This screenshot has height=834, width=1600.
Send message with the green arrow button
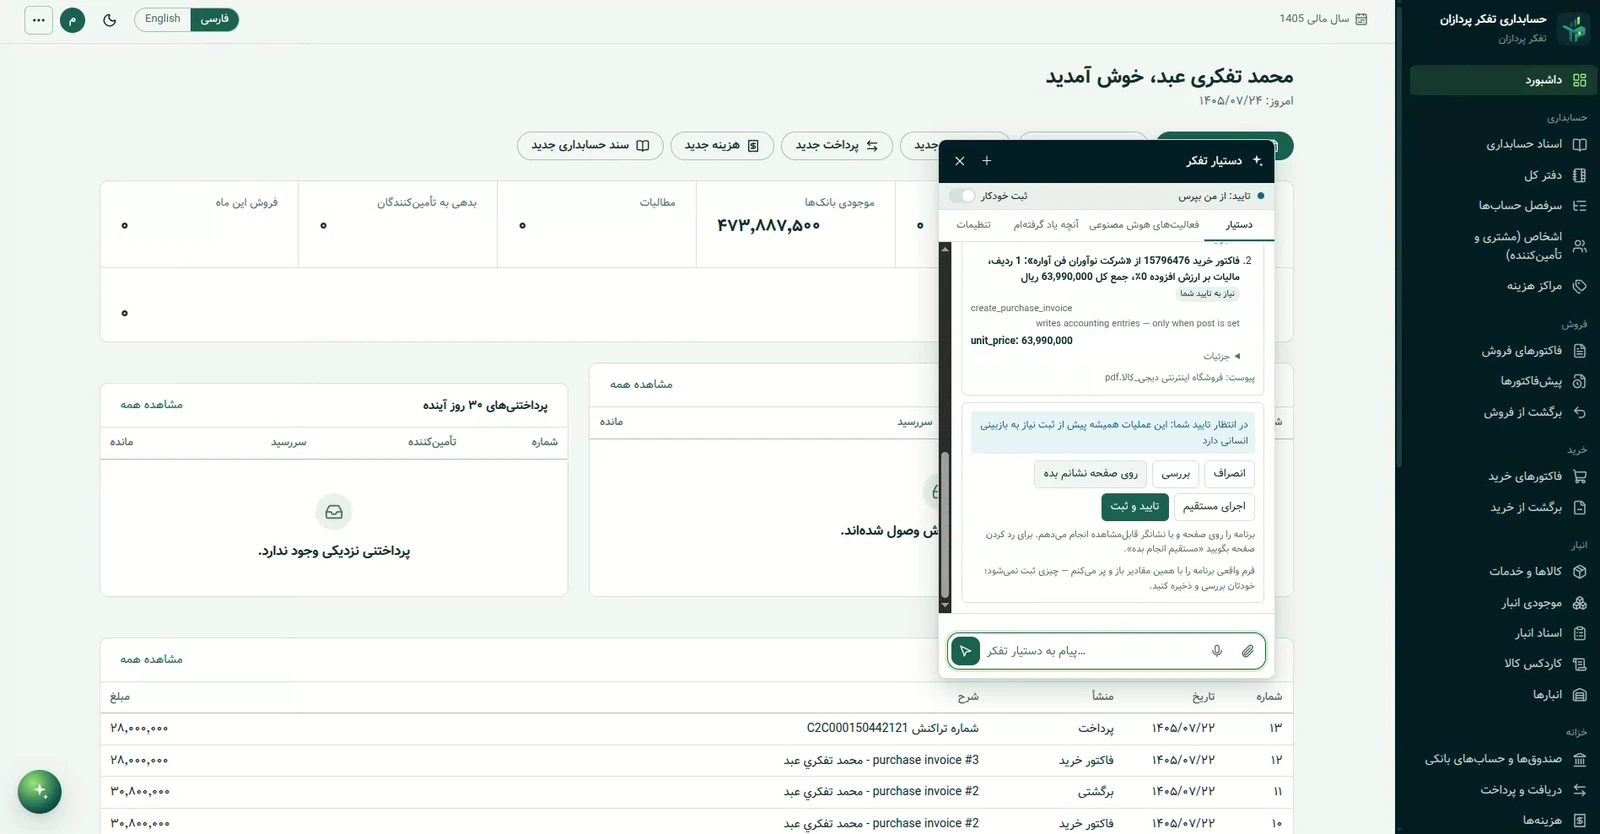pos(965,651)
